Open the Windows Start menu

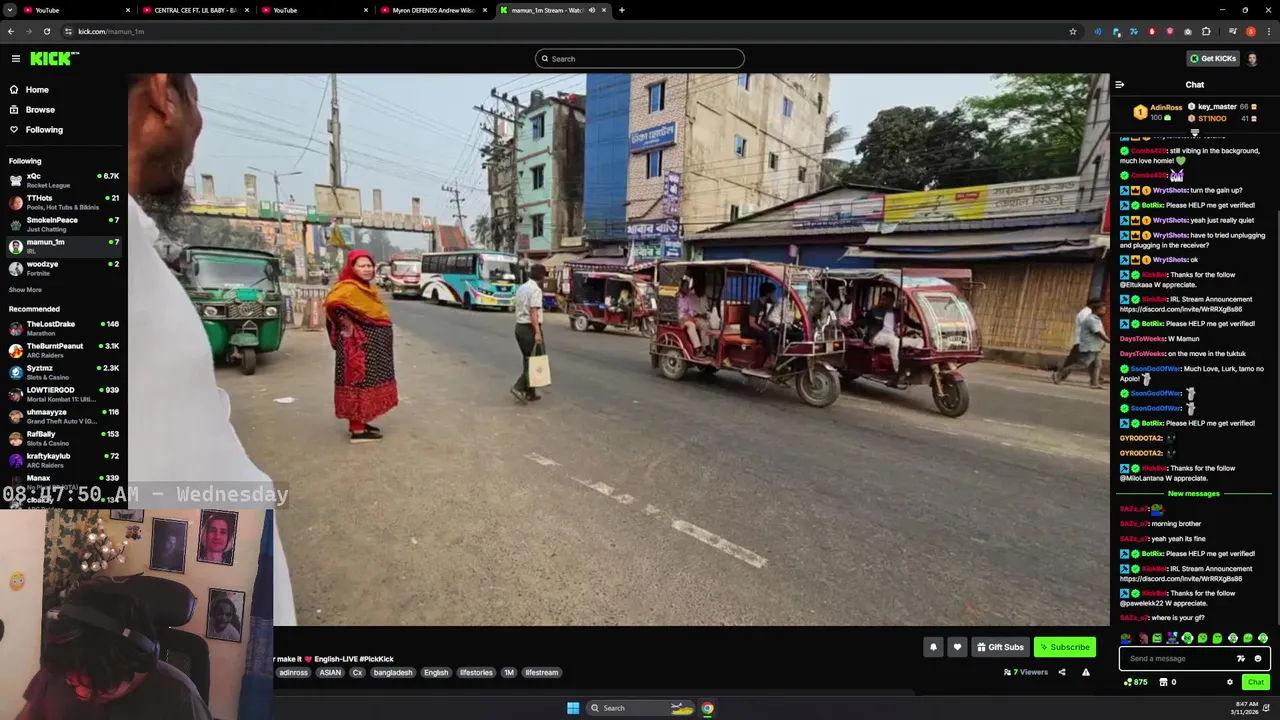point(573,708)
